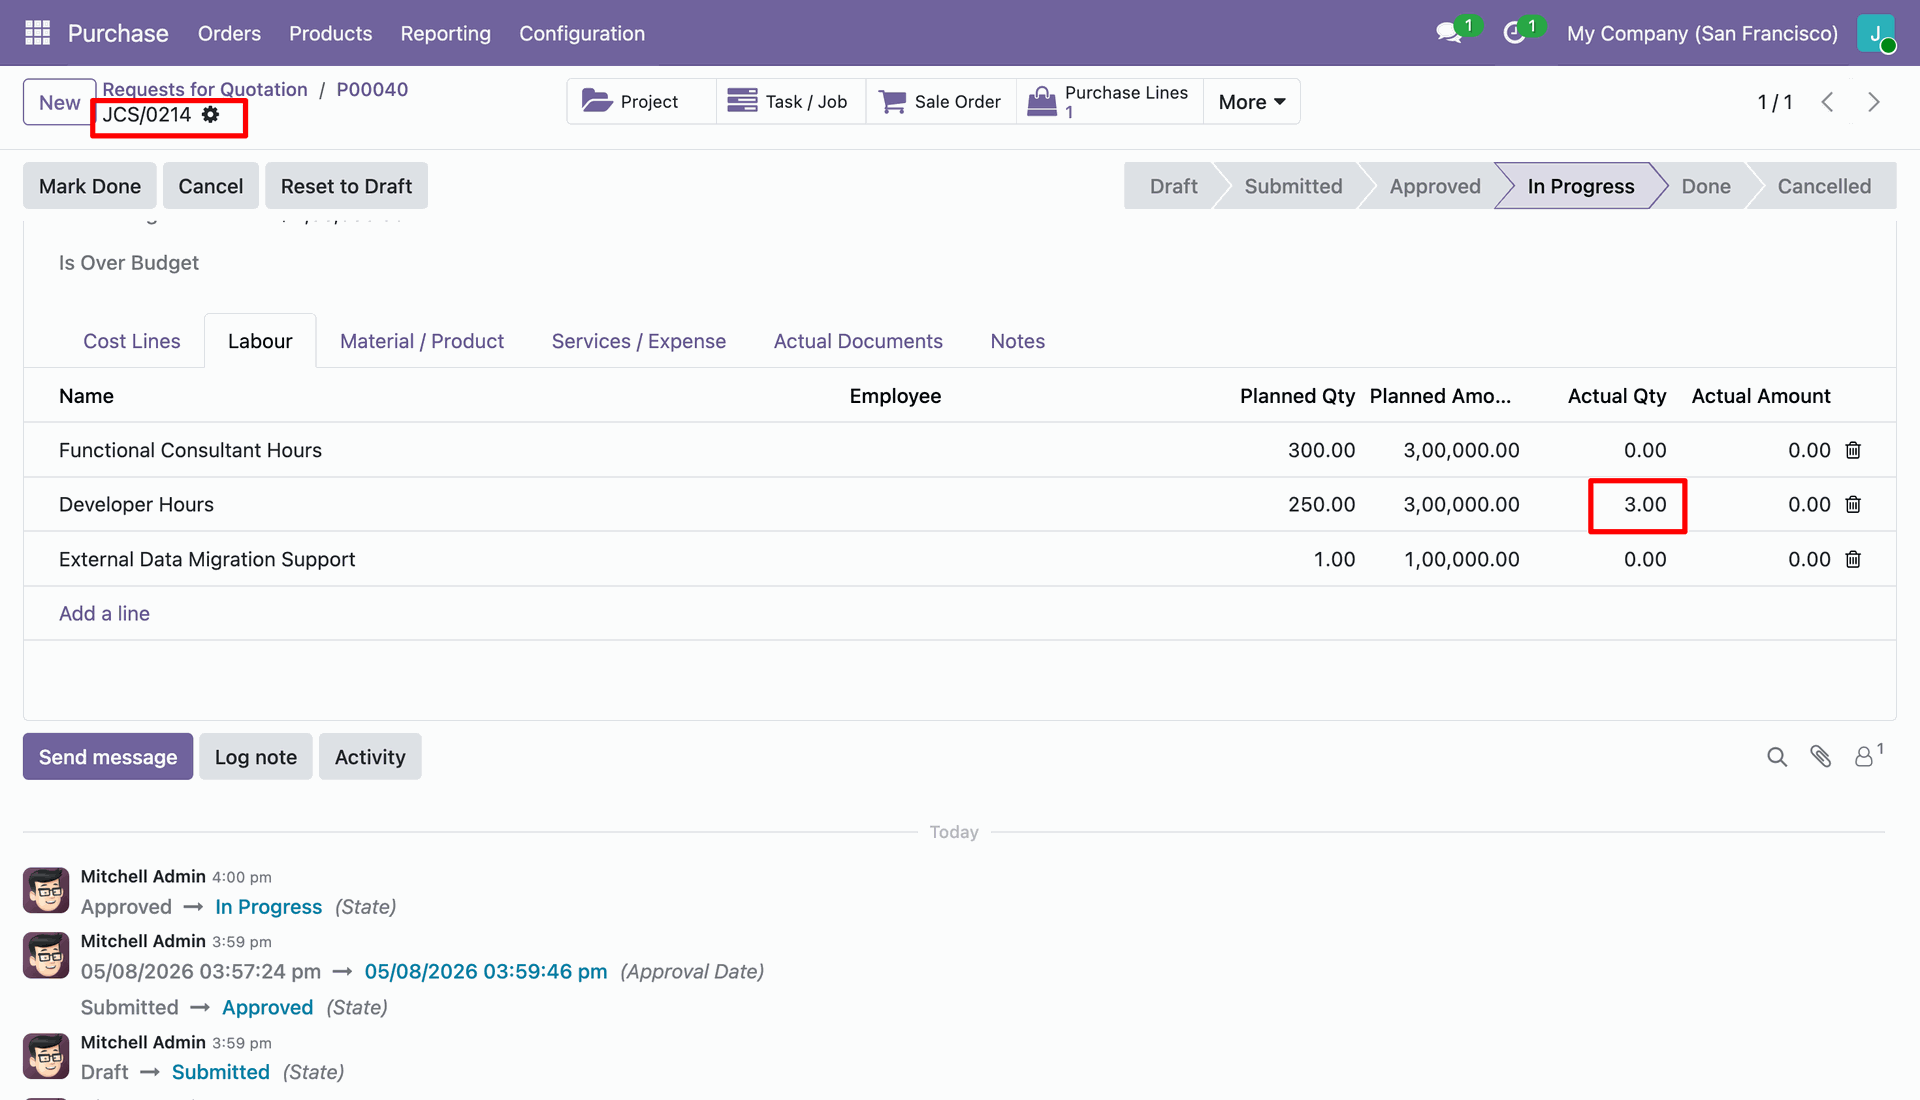The image size is (1920, 1100).
Task: Open the followers person icon
Action: [1864, 757]
